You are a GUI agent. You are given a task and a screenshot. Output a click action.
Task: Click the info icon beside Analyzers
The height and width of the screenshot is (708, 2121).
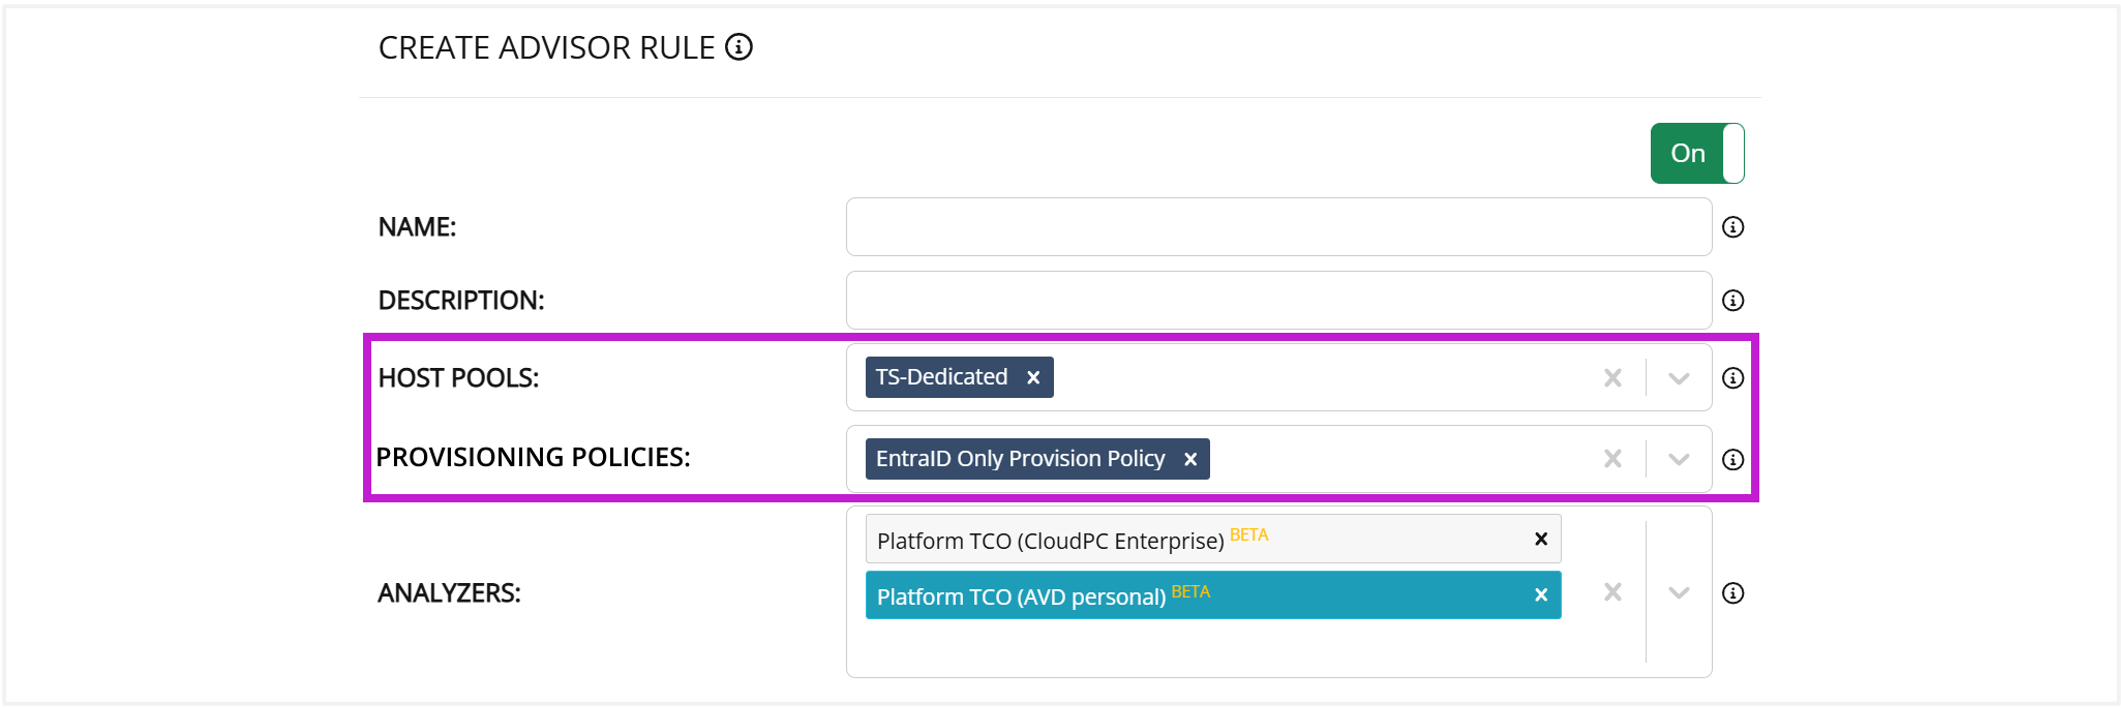pos(1733,593)
